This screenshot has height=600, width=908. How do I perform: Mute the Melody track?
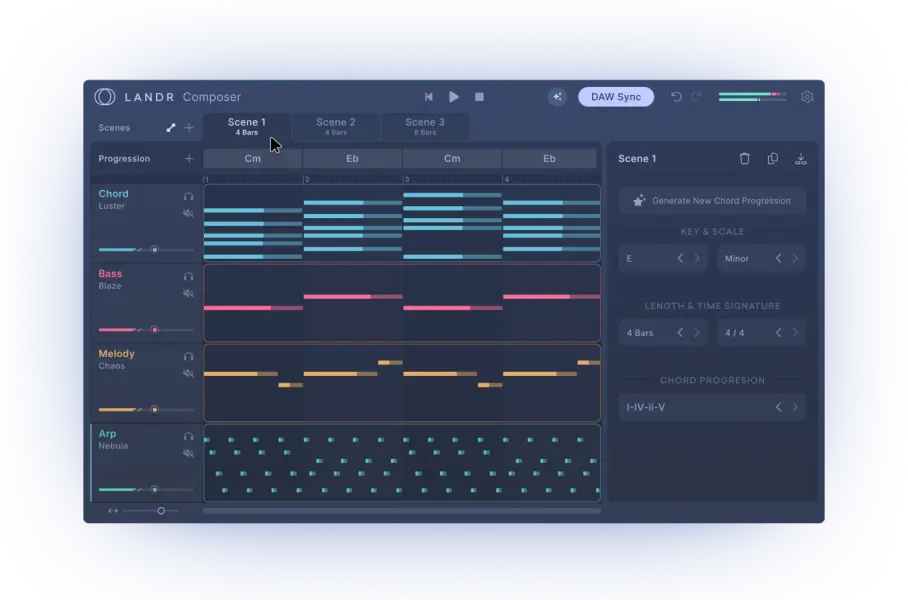click(188, 373)
